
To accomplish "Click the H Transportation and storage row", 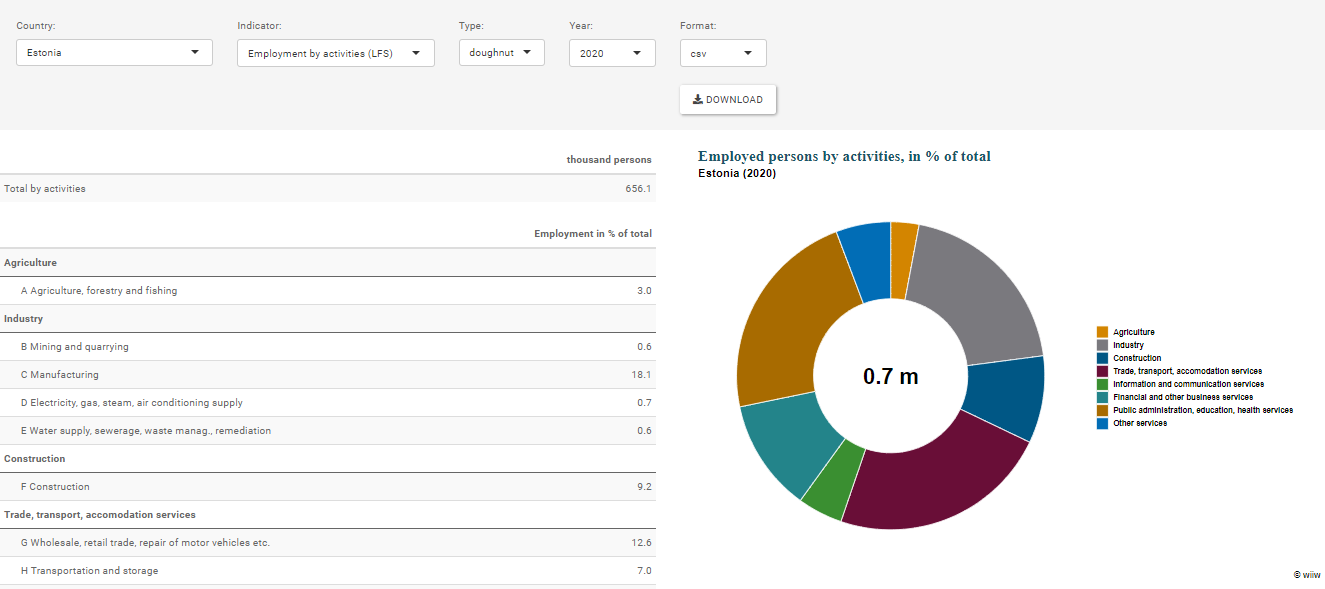I will tap(328, 571).
